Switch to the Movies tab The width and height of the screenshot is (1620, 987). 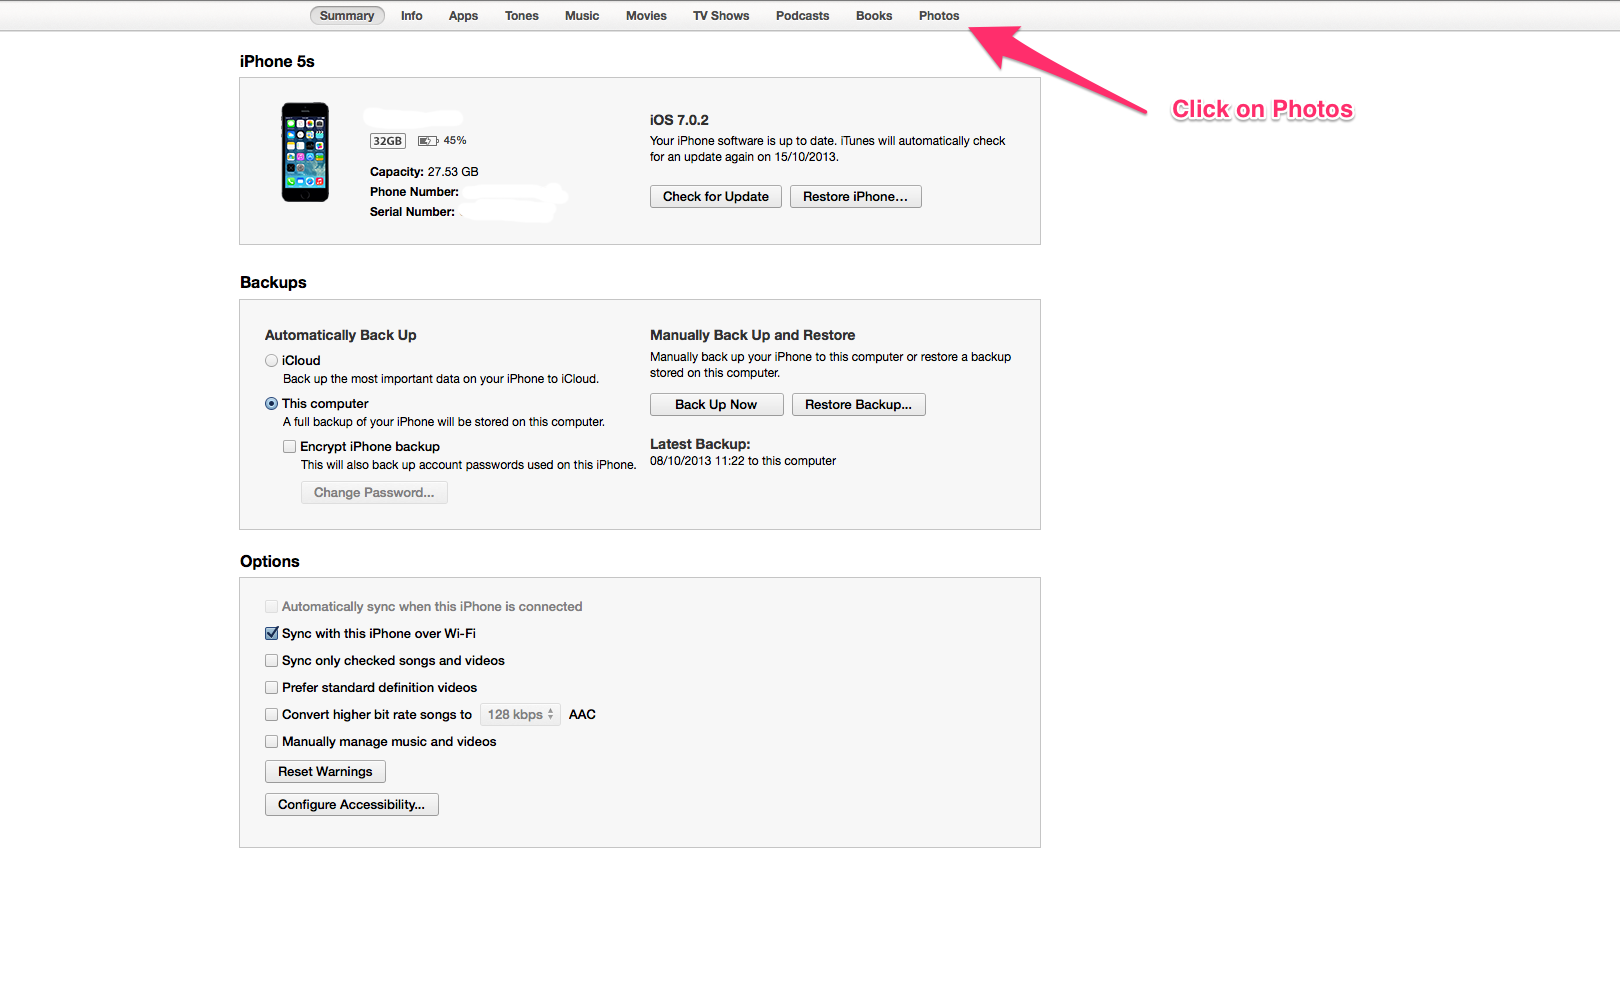(x=646, y=16)
